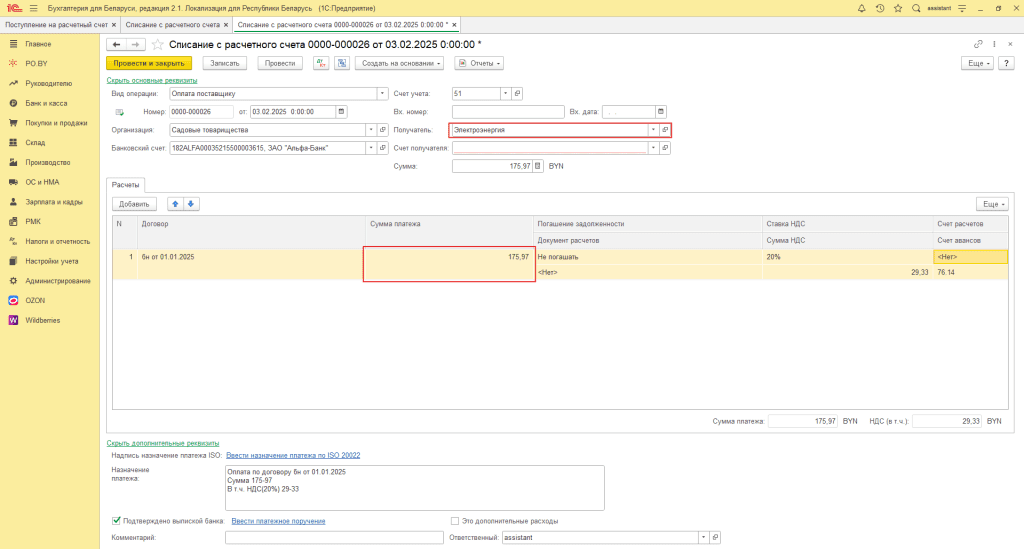Select Ставка НДС 20% cell
The height and width of the screenshot is (549, 1024).
pyautogui.click(x=848, y=257)
